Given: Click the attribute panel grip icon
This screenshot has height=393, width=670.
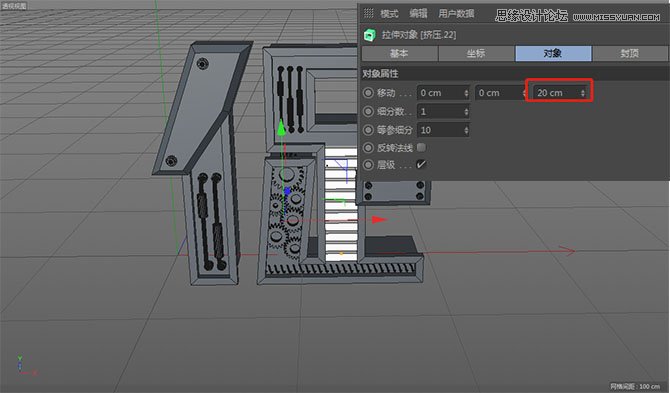Looking at the screenshot, I should 368,13.
